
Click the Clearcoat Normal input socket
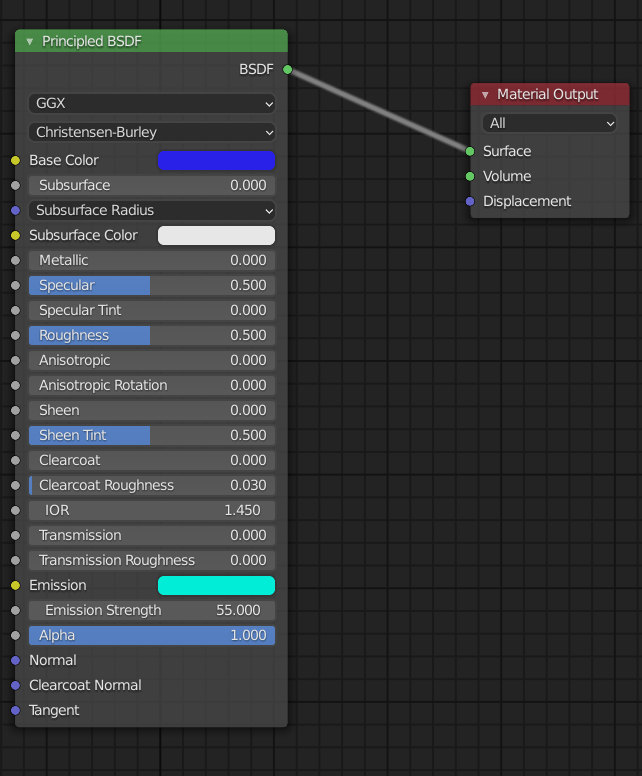click(x=15, y=685)
